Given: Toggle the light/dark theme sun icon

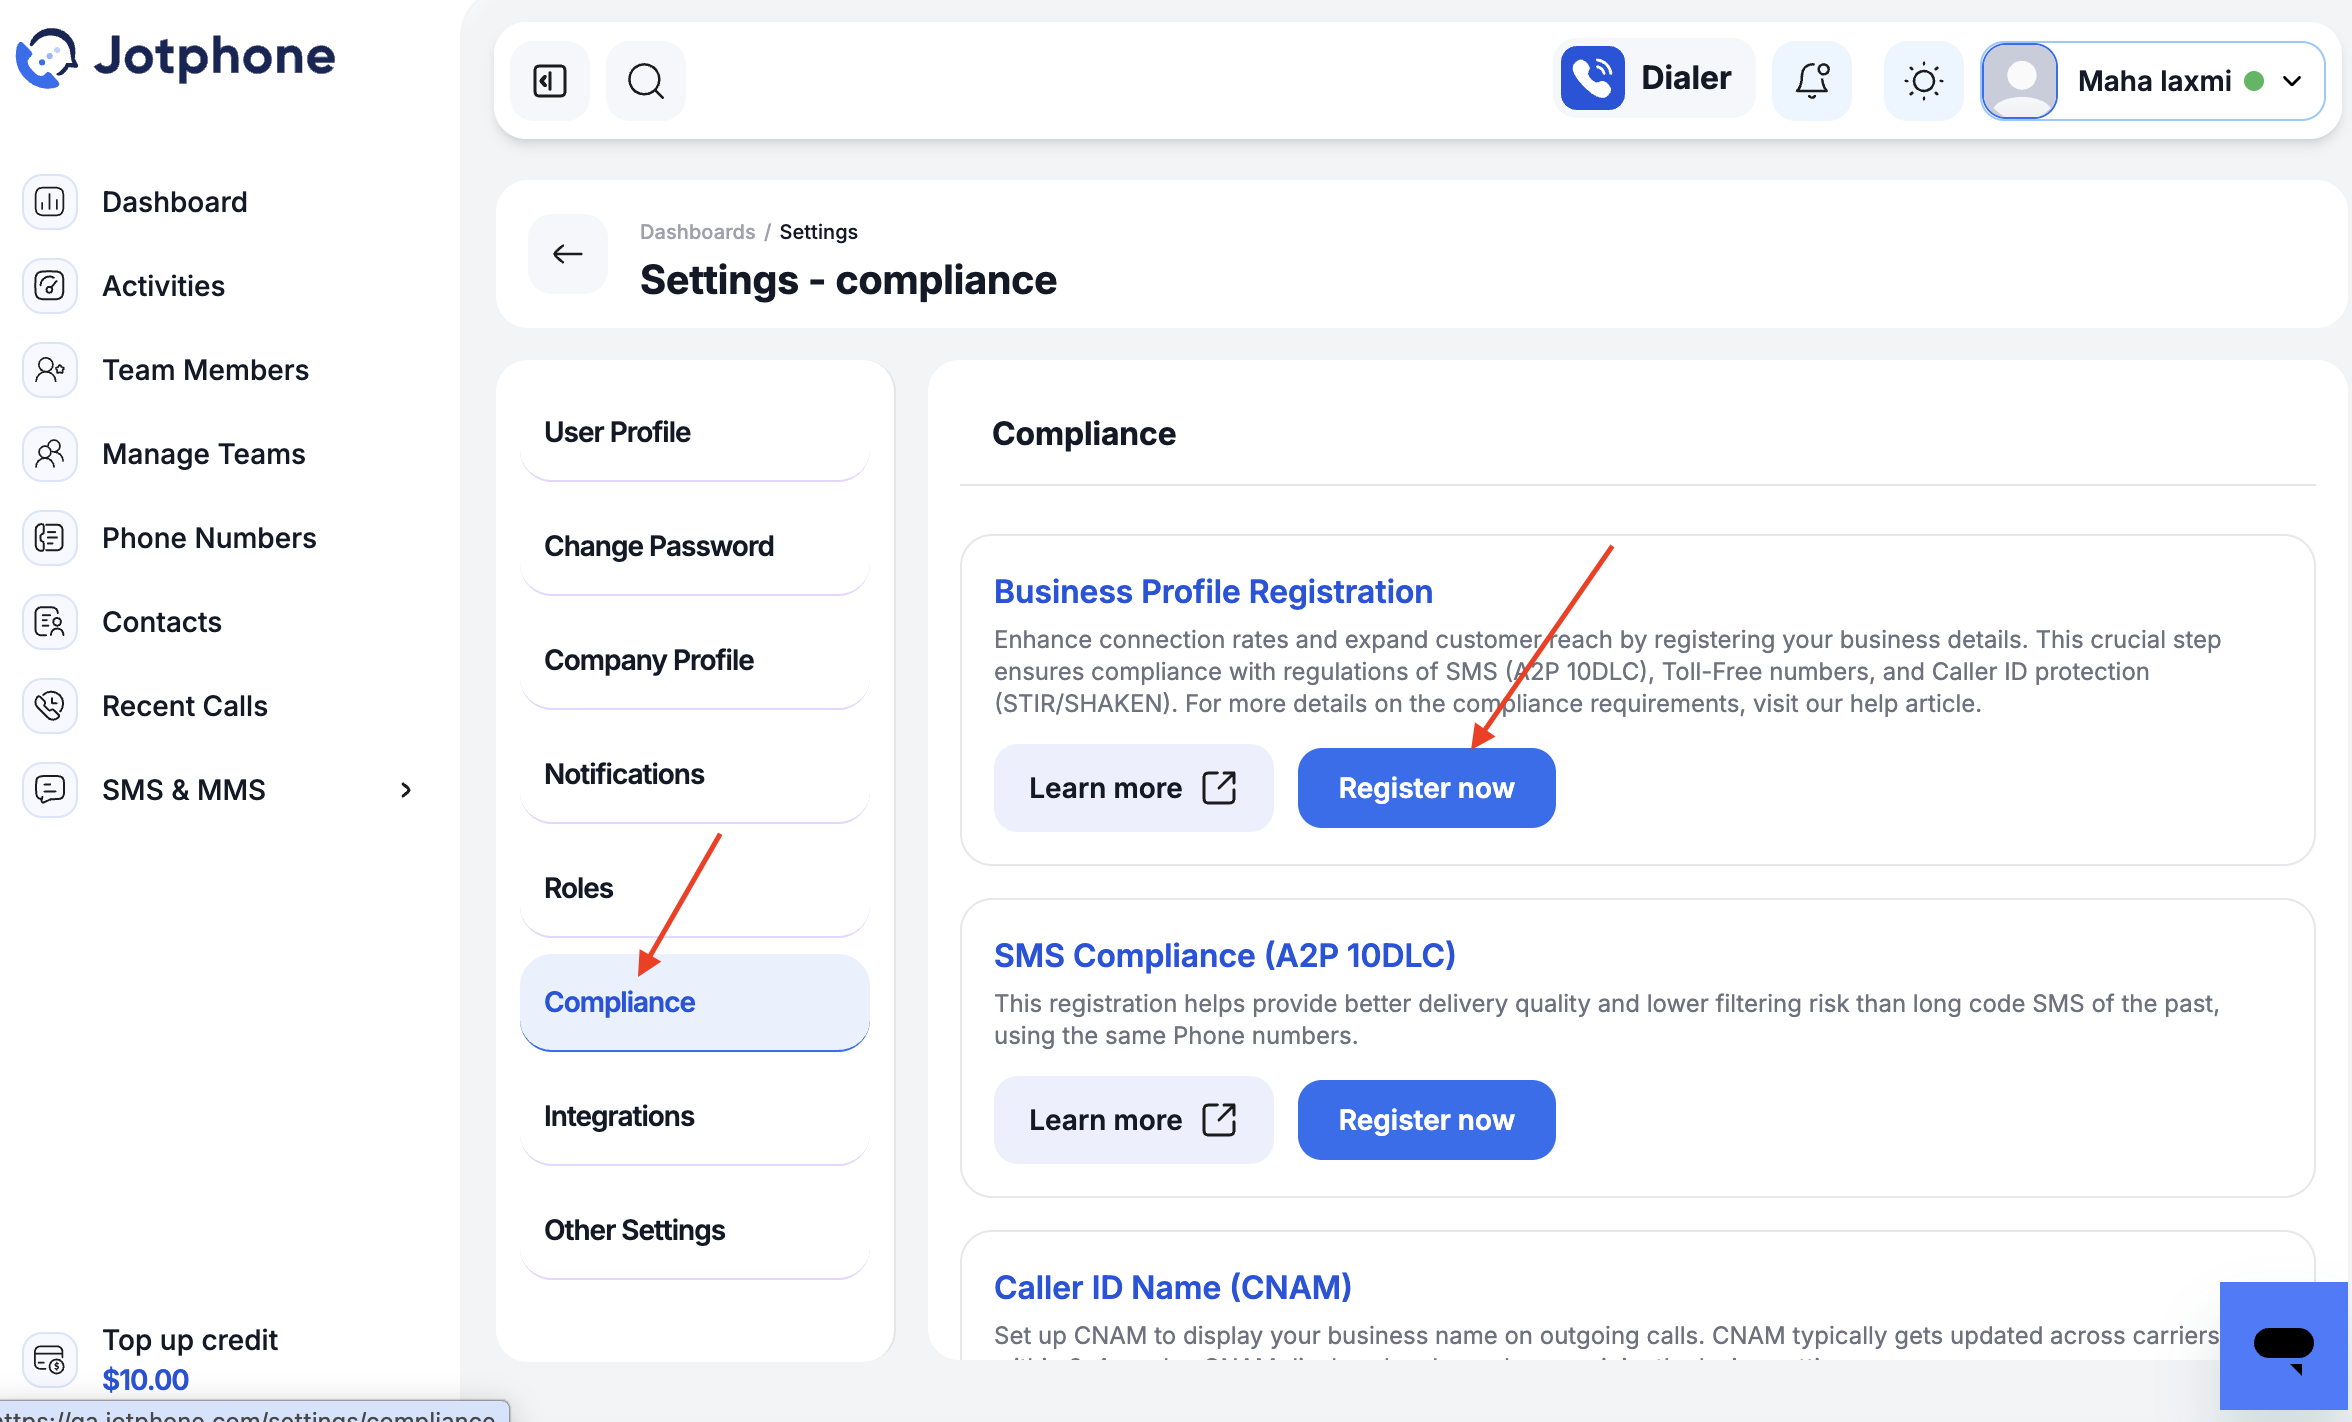Looking at the screenshot, I should 1924,81.
